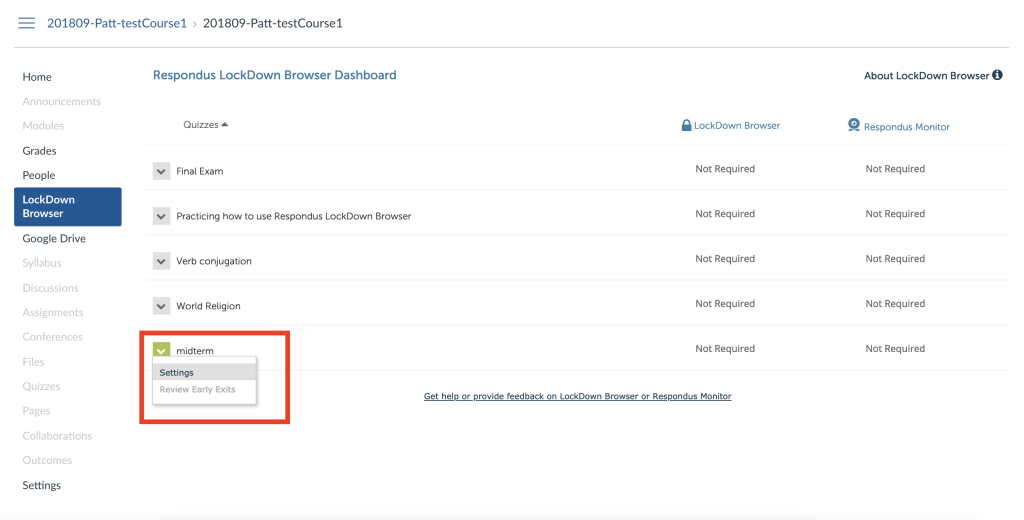The height and width of the screenshot is (520, 1024).
Task: Open Syllabus in course navigation
Action: point(42,263)
